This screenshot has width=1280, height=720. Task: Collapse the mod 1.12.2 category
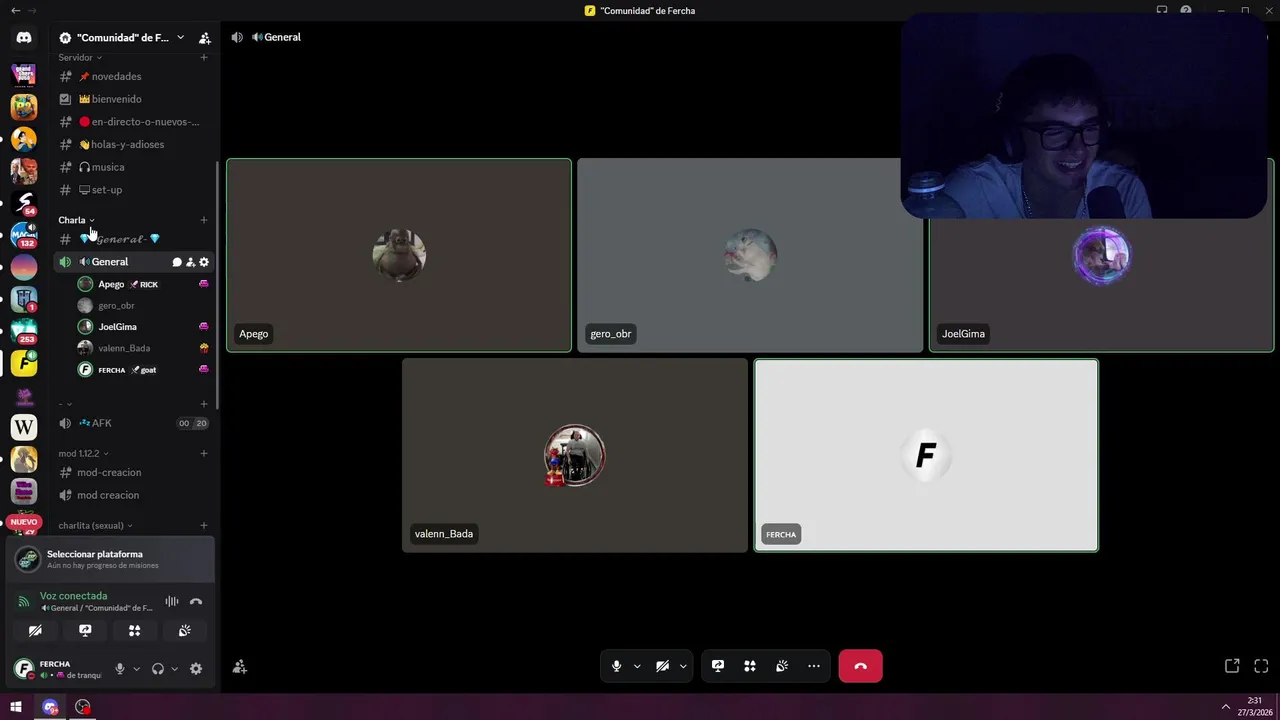tap(83, 453)
